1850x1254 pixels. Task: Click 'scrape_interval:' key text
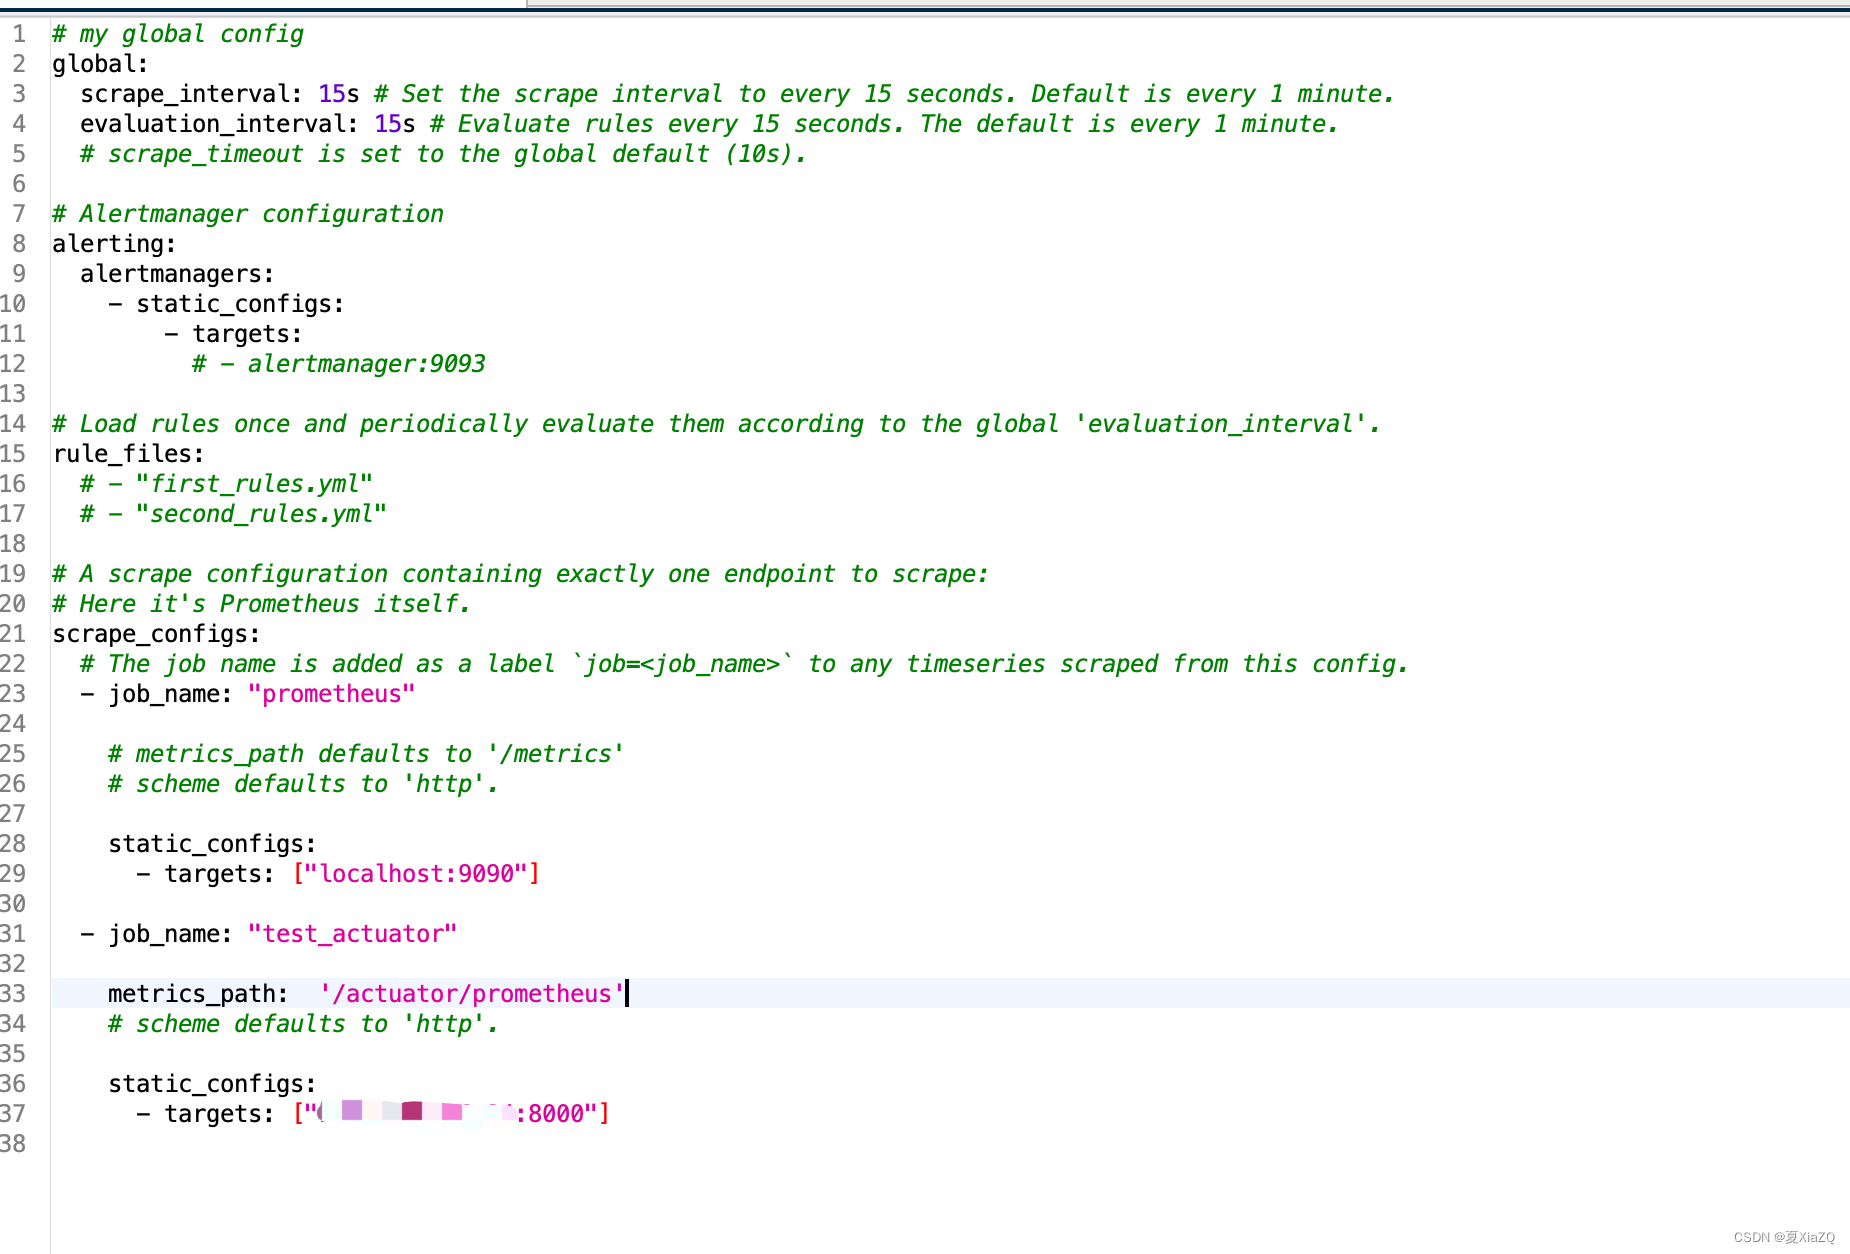tap(191, 94)
